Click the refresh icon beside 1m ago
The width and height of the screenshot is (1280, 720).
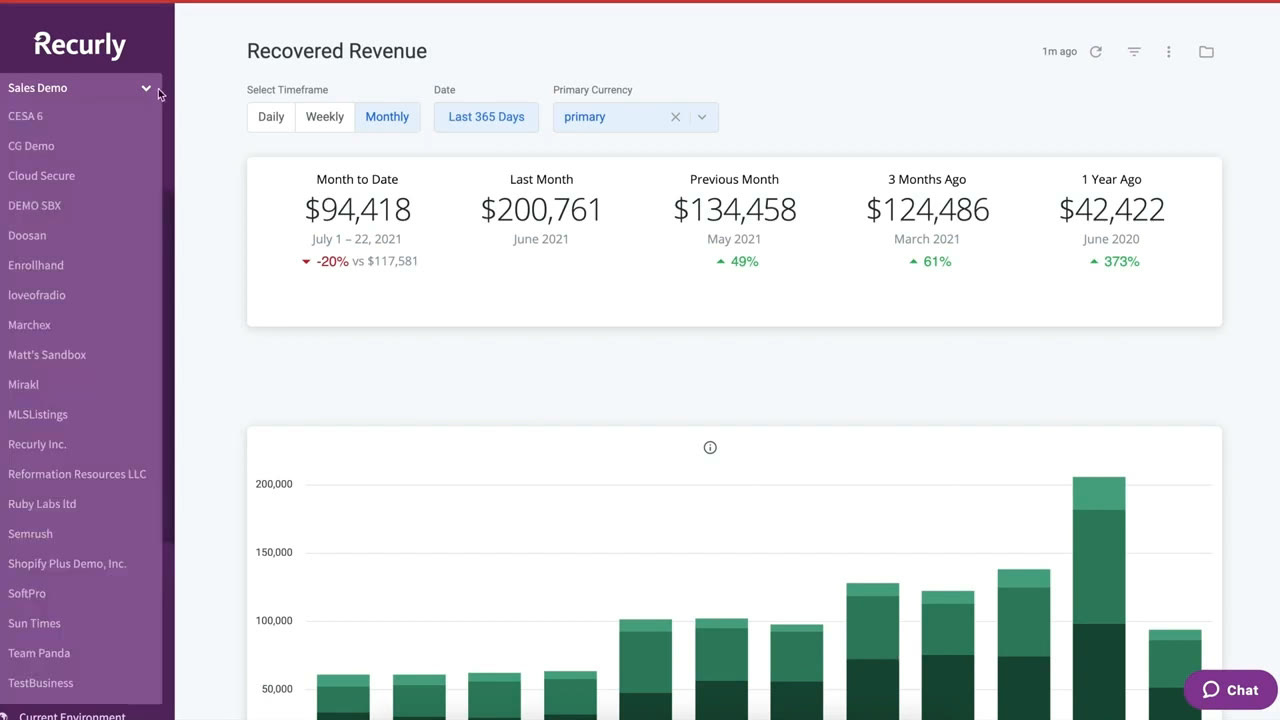tap(1096, 52)
